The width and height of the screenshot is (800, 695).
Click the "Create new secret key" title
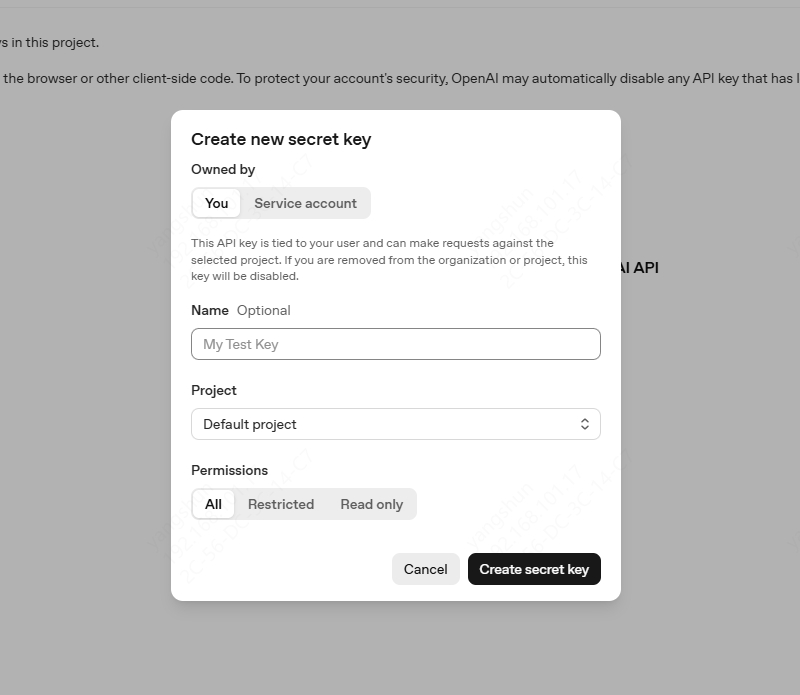281,139
